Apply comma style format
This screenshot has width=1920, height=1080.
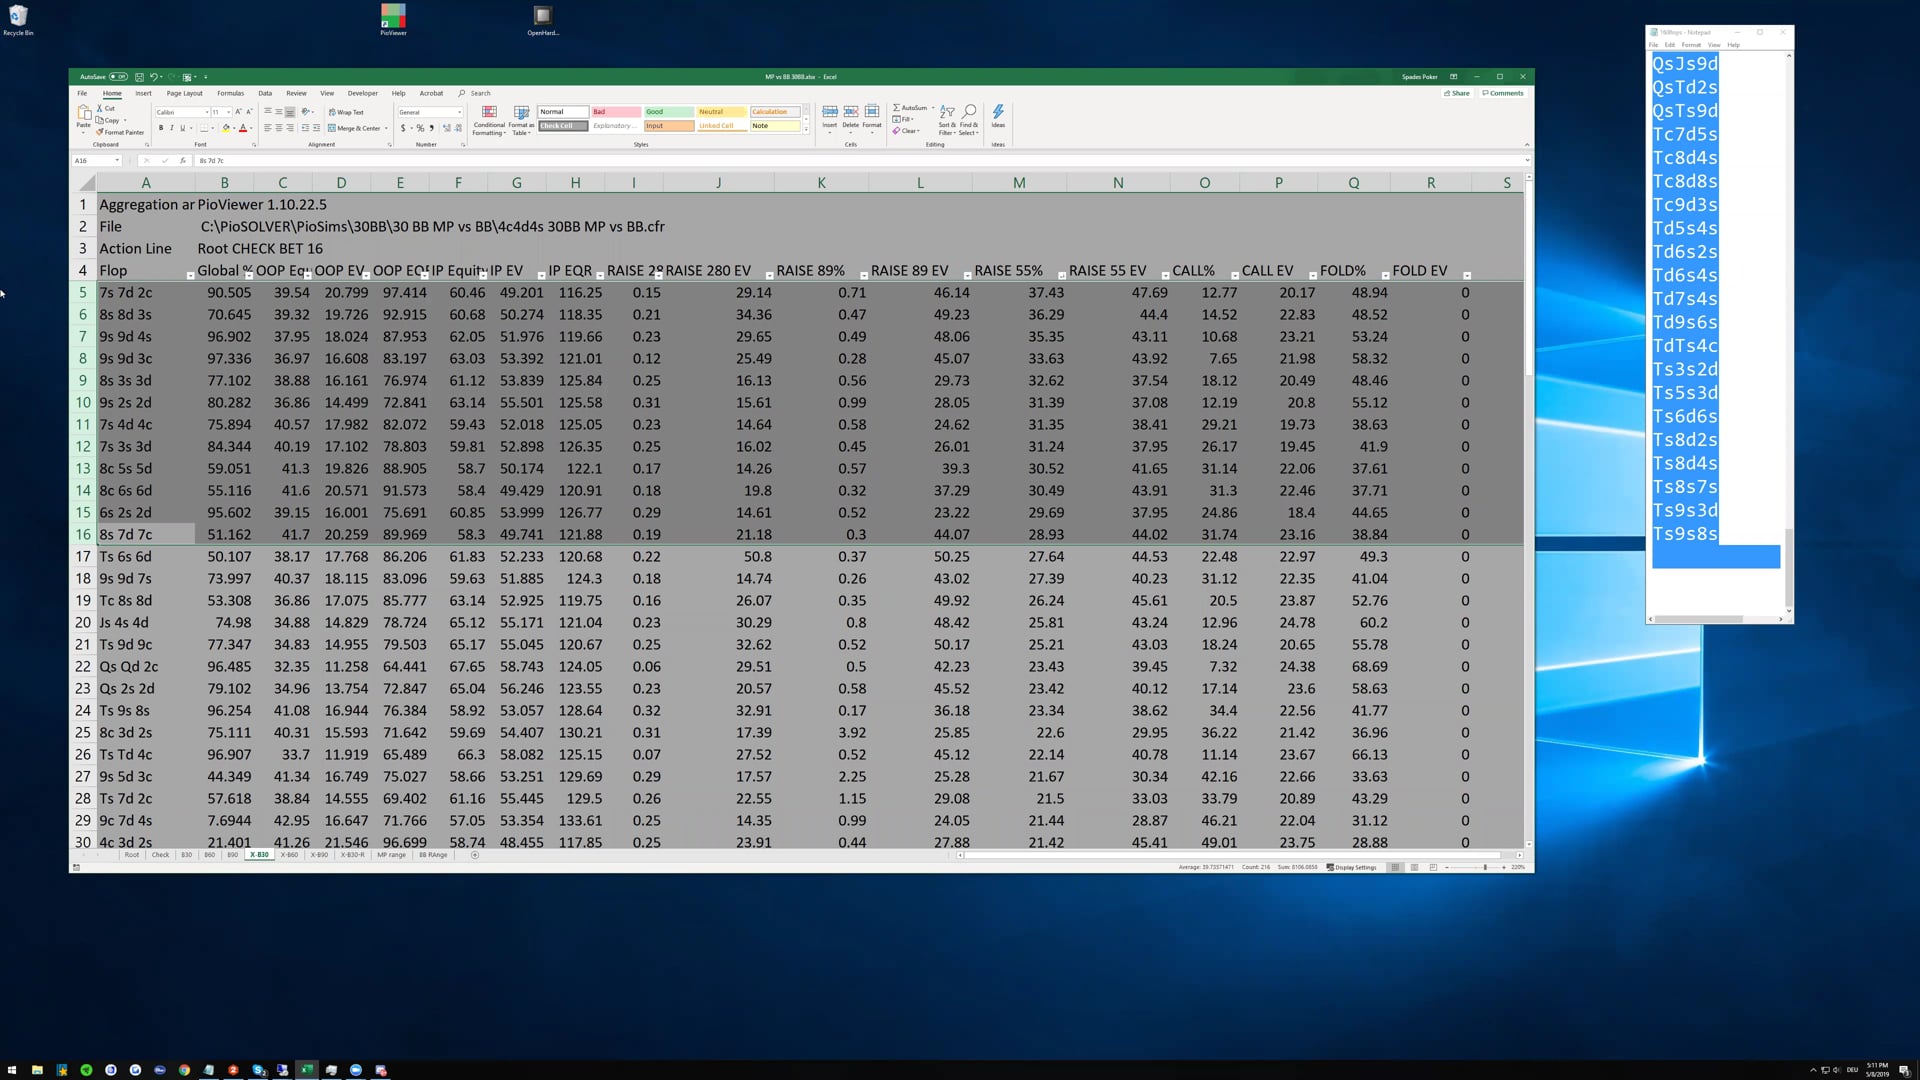point(431,128)
